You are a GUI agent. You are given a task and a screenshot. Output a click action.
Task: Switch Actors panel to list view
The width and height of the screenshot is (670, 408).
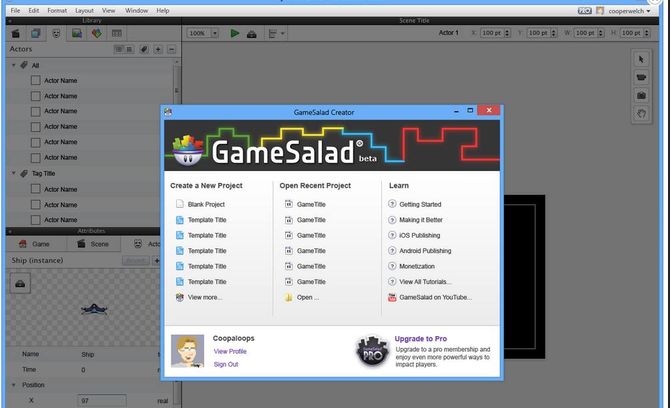[x=119, y=50]
